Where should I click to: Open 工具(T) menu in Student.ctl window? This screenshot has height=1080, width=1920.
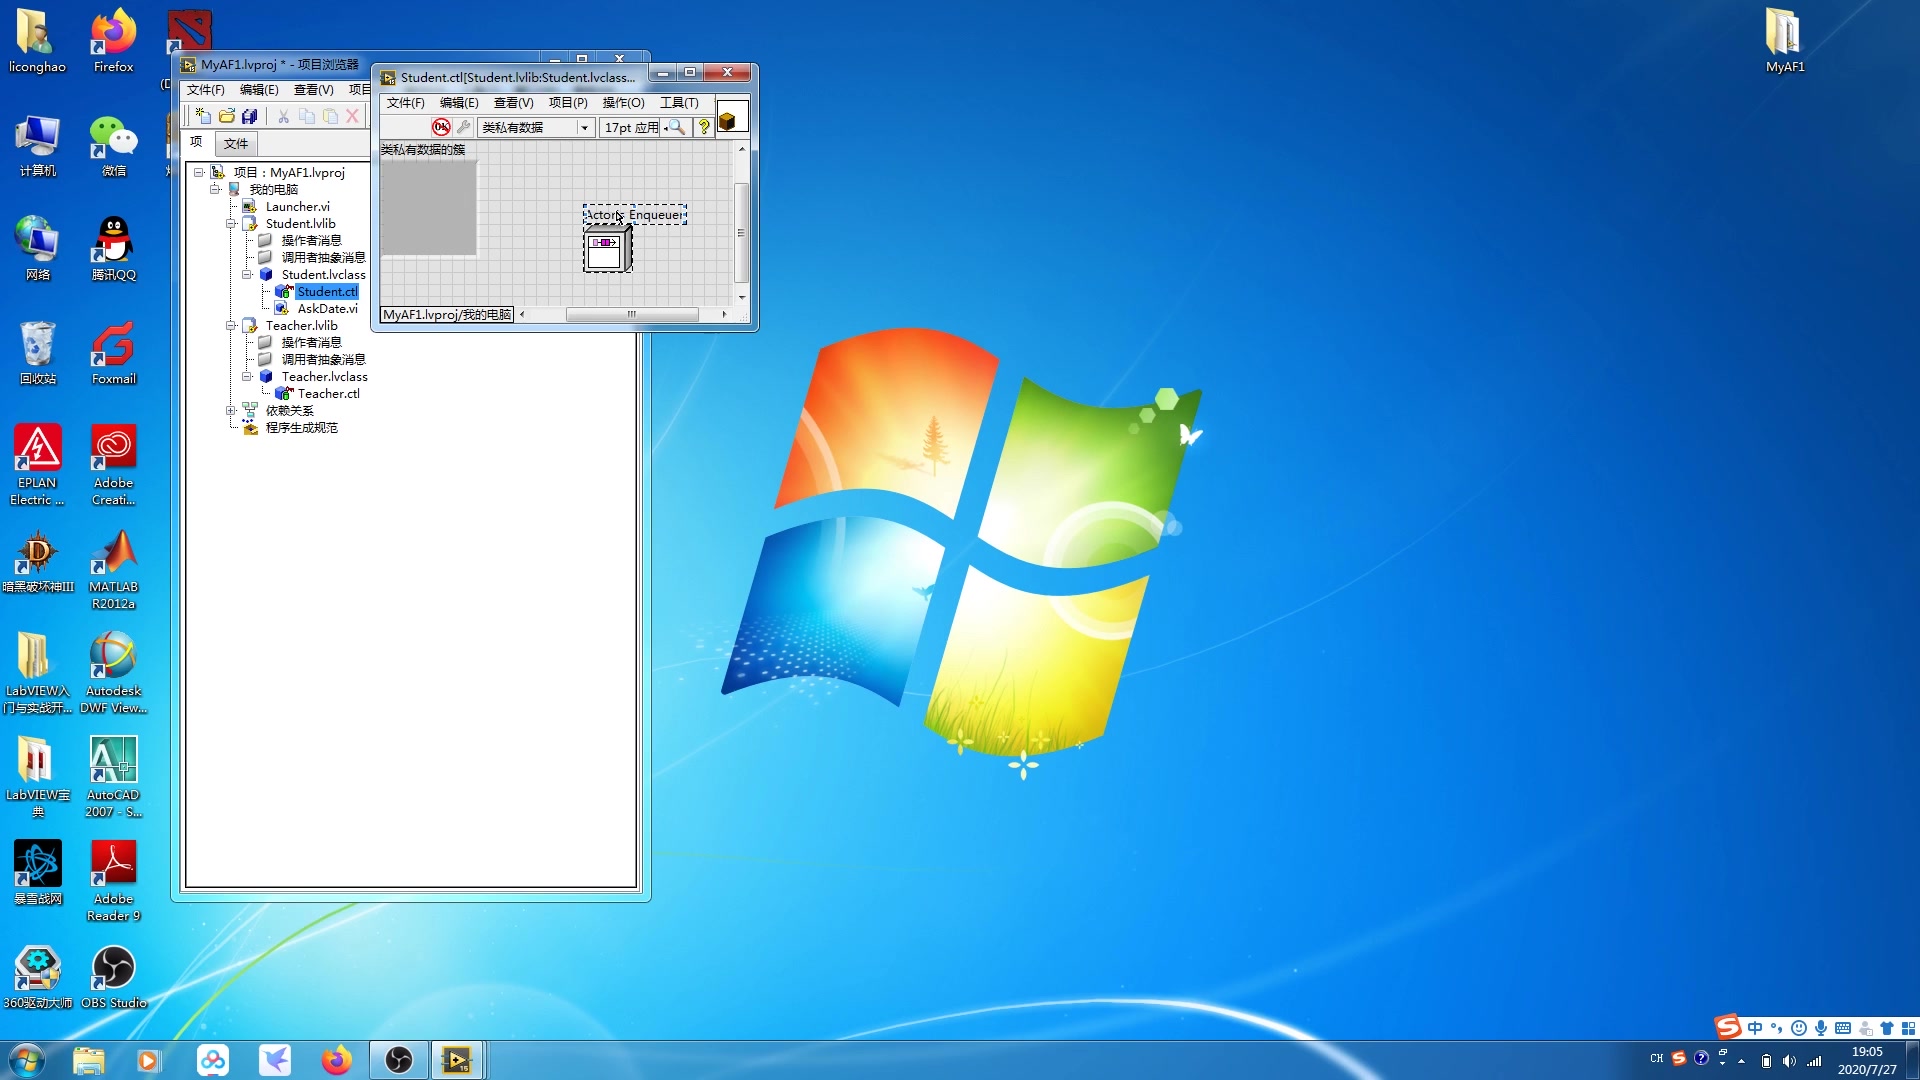click(679, 103)
